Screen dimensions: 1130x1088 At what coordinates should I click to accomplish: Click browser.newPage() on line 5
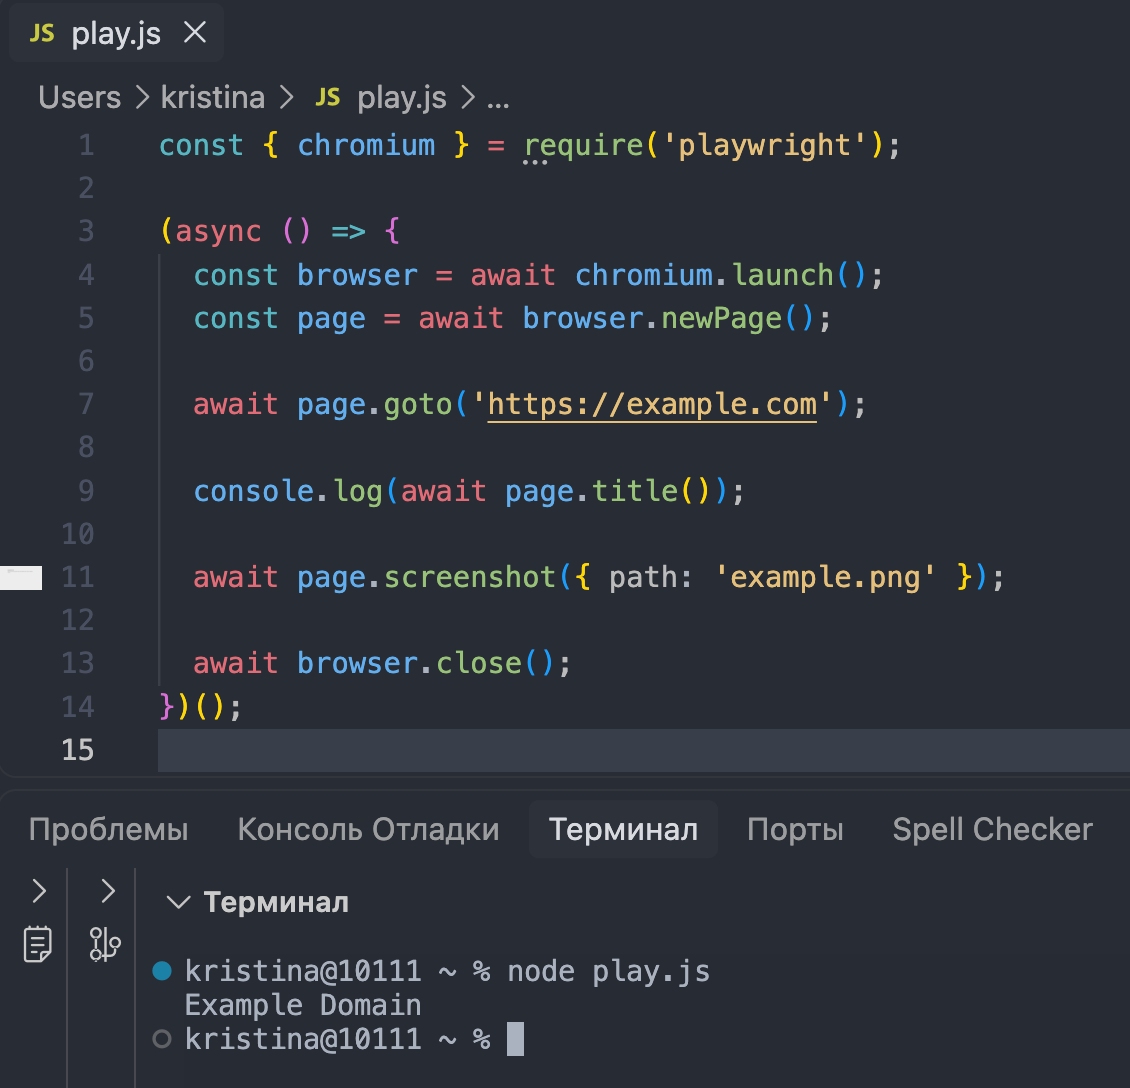[668, 318]
